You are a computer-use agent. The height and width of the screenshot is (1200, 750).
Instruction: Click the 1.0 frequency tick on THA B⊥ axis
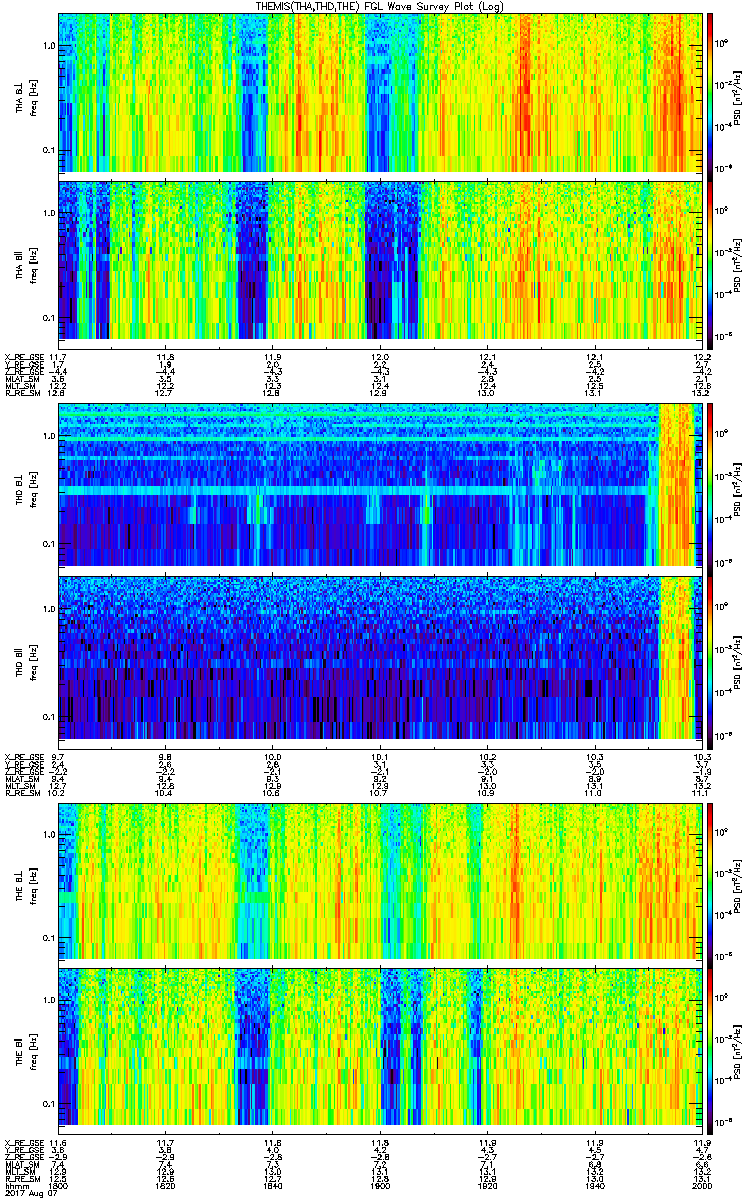pos(49,46)
